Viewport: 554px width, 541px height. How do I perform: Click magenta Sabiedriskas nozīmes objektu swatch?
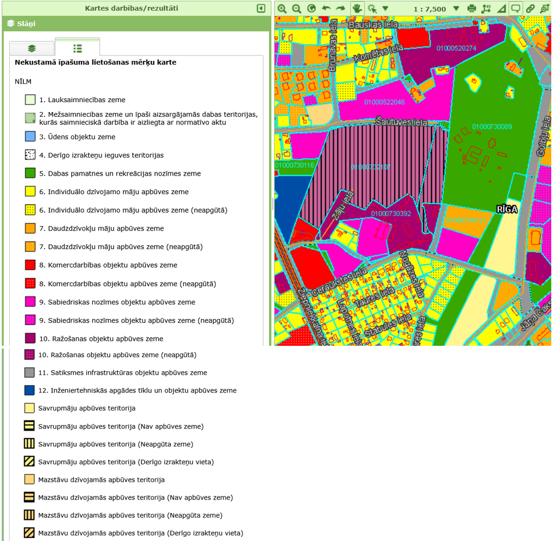coord(30,302)
